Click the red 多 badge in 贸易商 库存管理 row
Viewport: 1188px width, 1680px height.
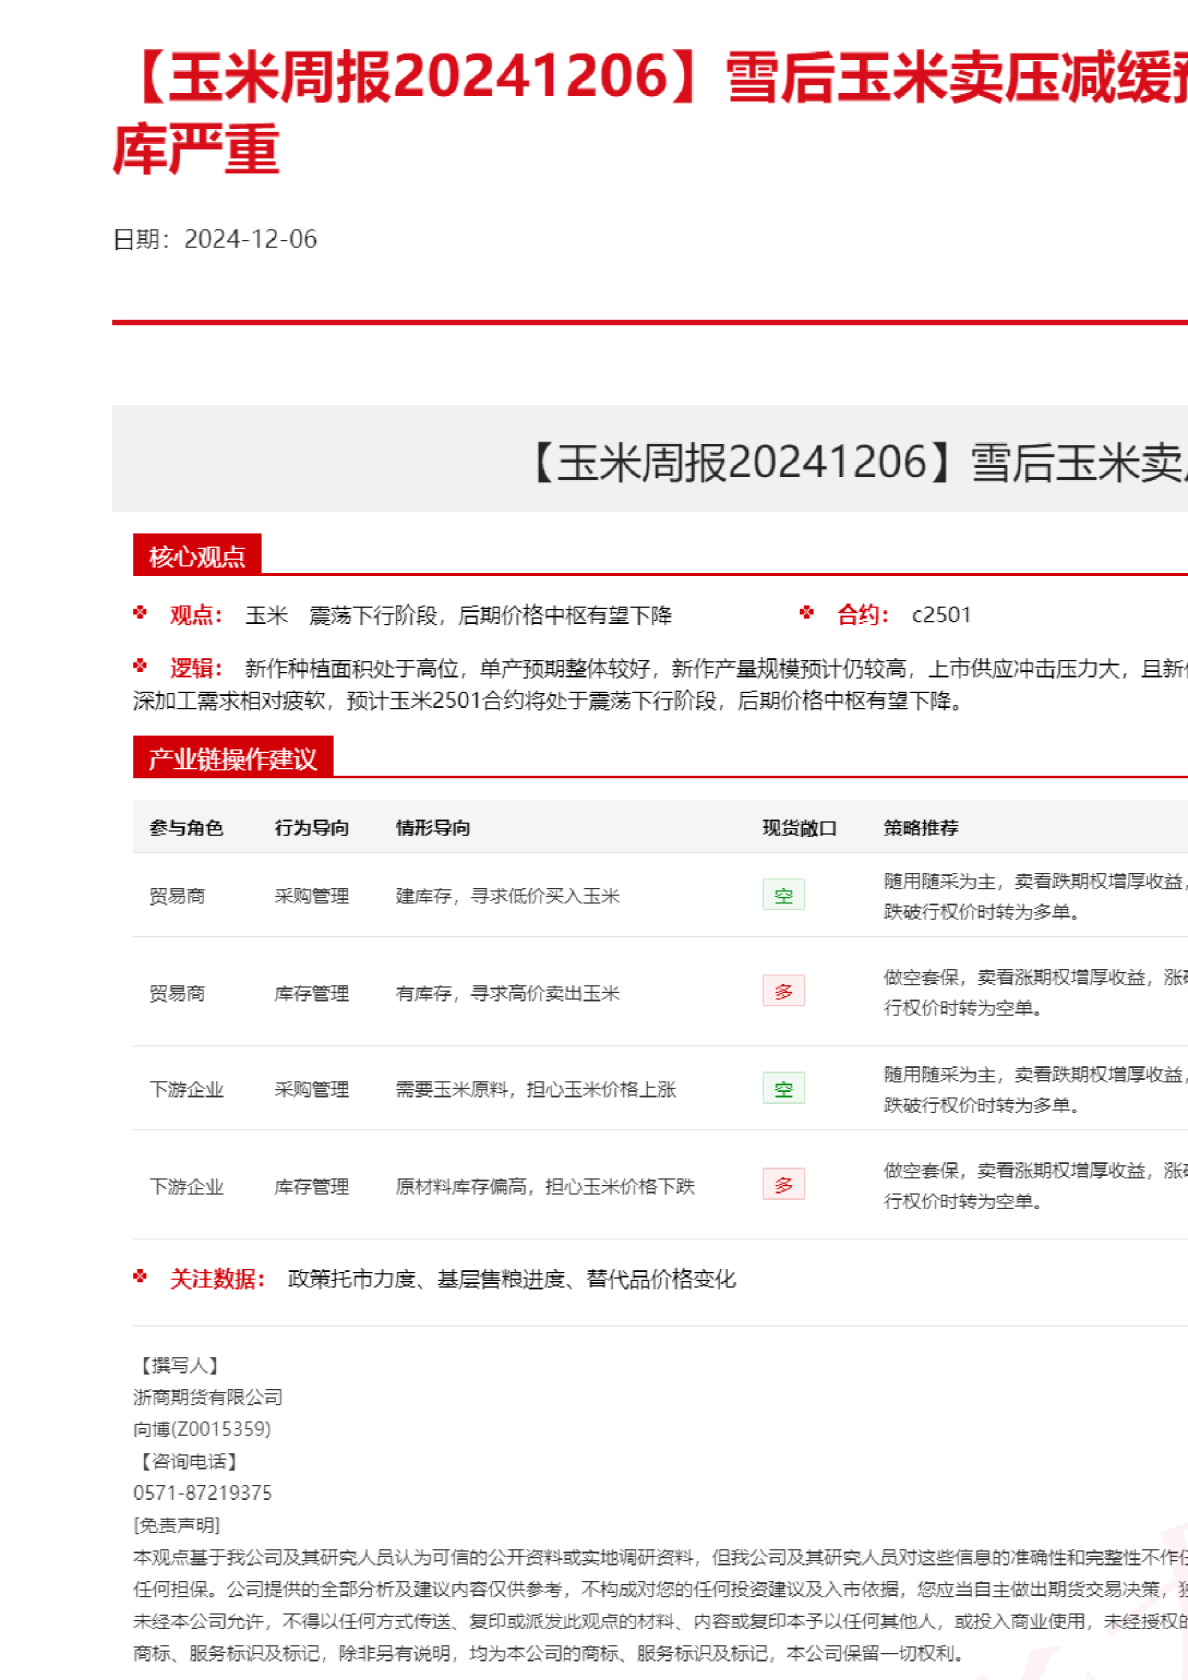pyautogui.click(x=783, y=991)
